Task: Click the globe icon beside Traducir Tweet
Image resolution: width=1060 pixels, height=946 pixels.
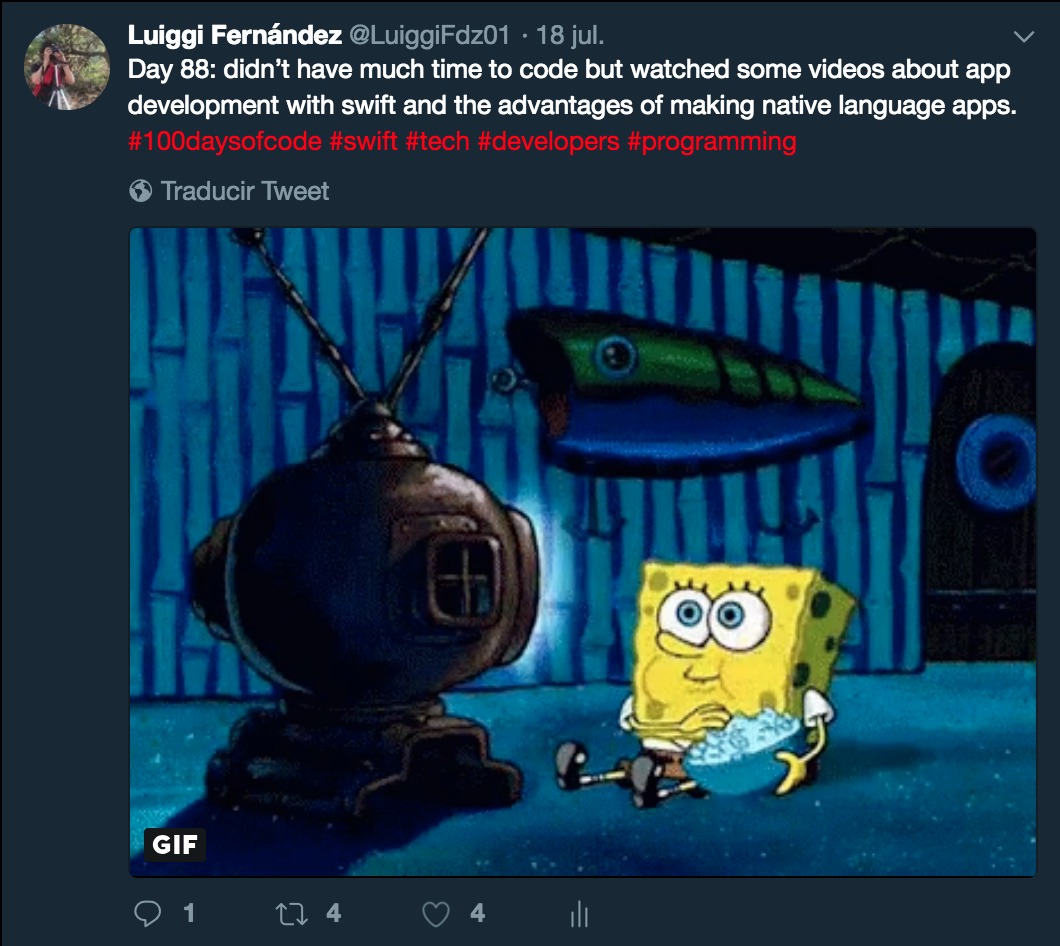Action: (x=141, y=191)
